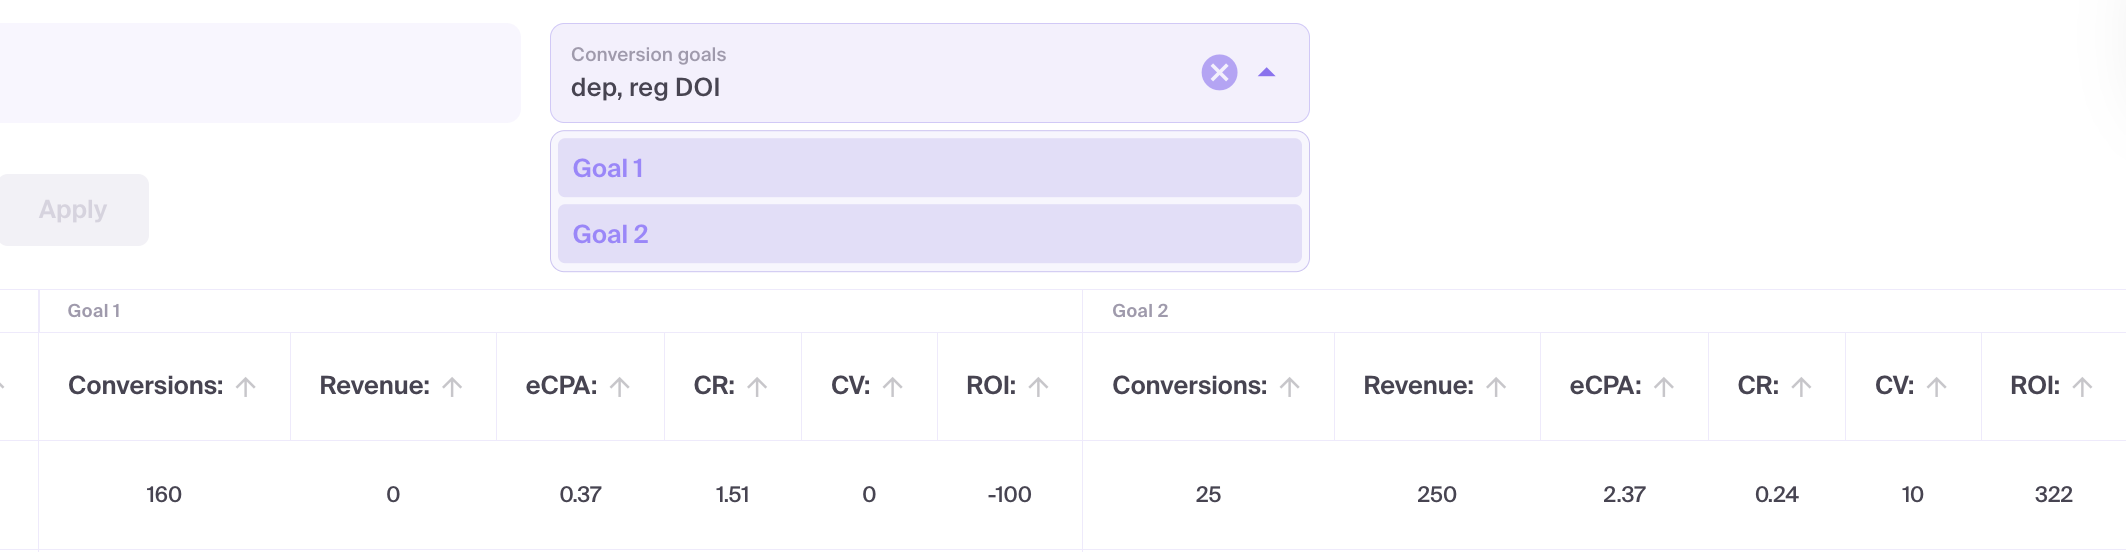Image resolution: width=2126 pixels, height=552 pixels.
Task: Sort by Goal 1 eCPA arrow
Action: pos(620,387)
